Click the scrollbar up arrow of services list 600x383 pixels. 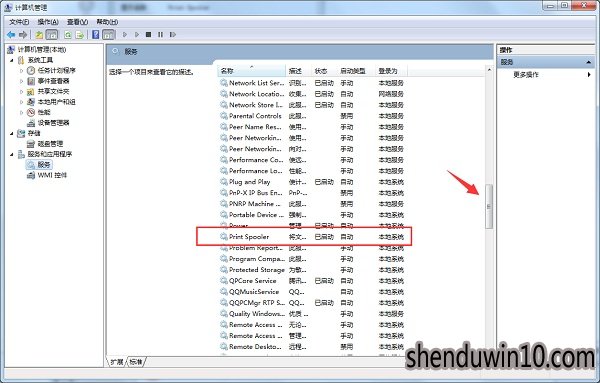(x=489, y=70)
